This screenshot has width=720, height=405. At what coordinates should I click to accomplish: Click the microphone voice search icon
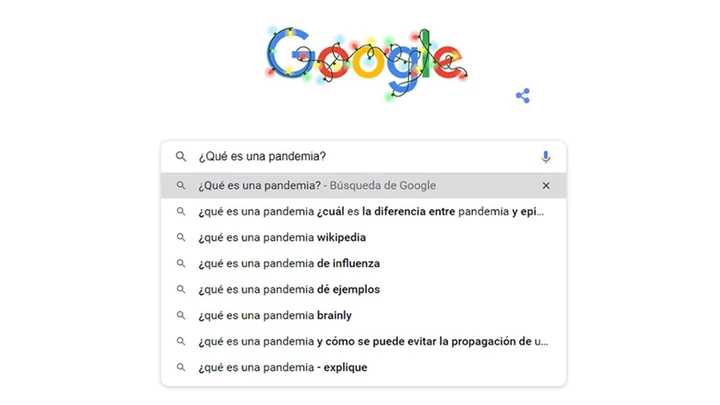pos(545,157)
